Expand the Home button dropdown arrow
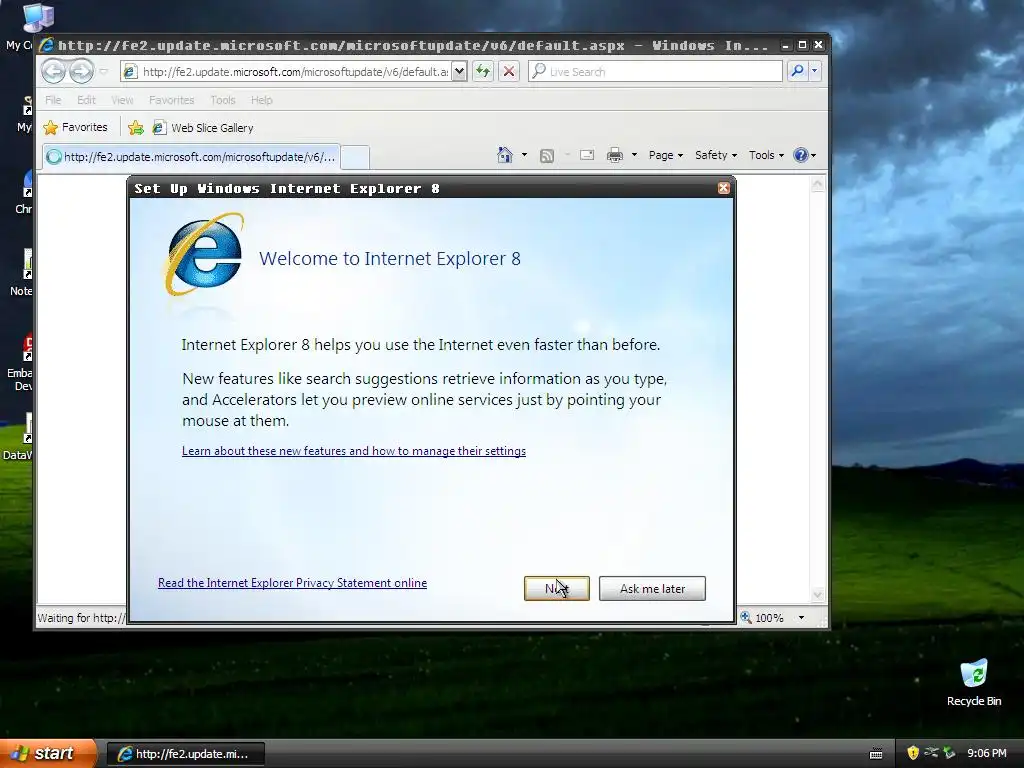The width and height of the screenshot is (1024, 768). pyautogui.click(x=524, y=155)
